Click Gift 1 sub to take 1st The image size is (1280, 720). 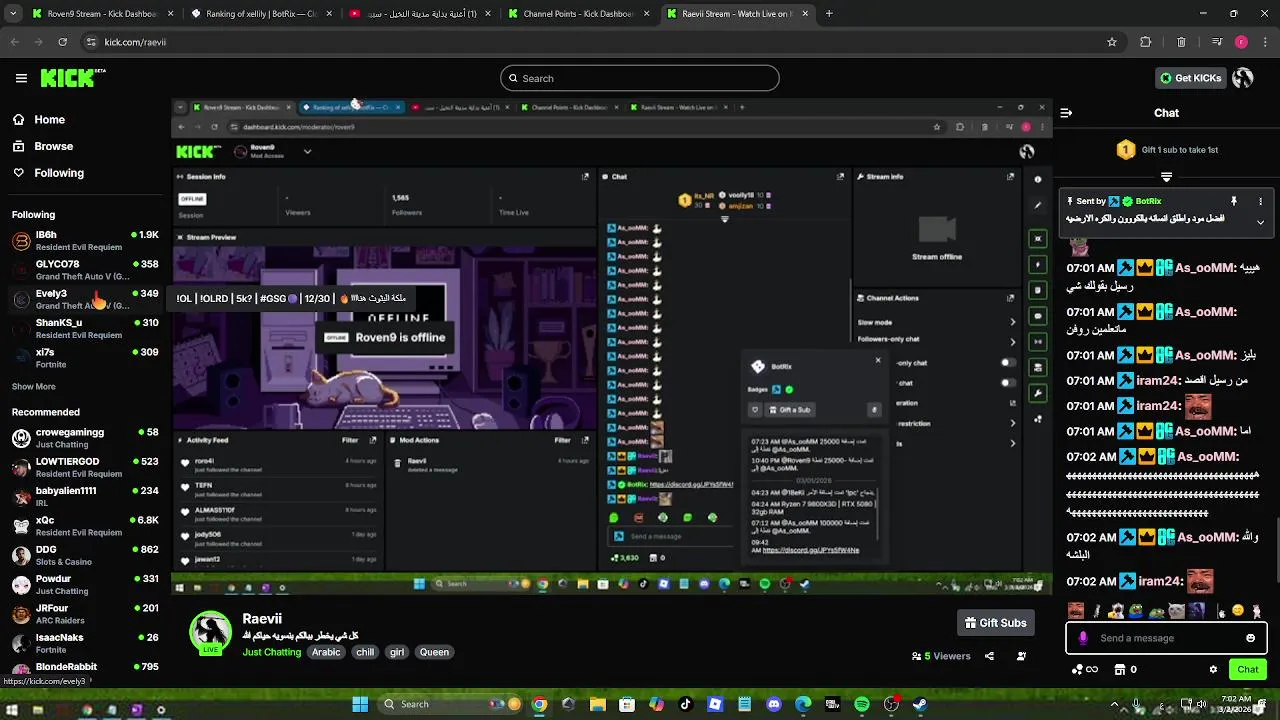[1166, 150]
